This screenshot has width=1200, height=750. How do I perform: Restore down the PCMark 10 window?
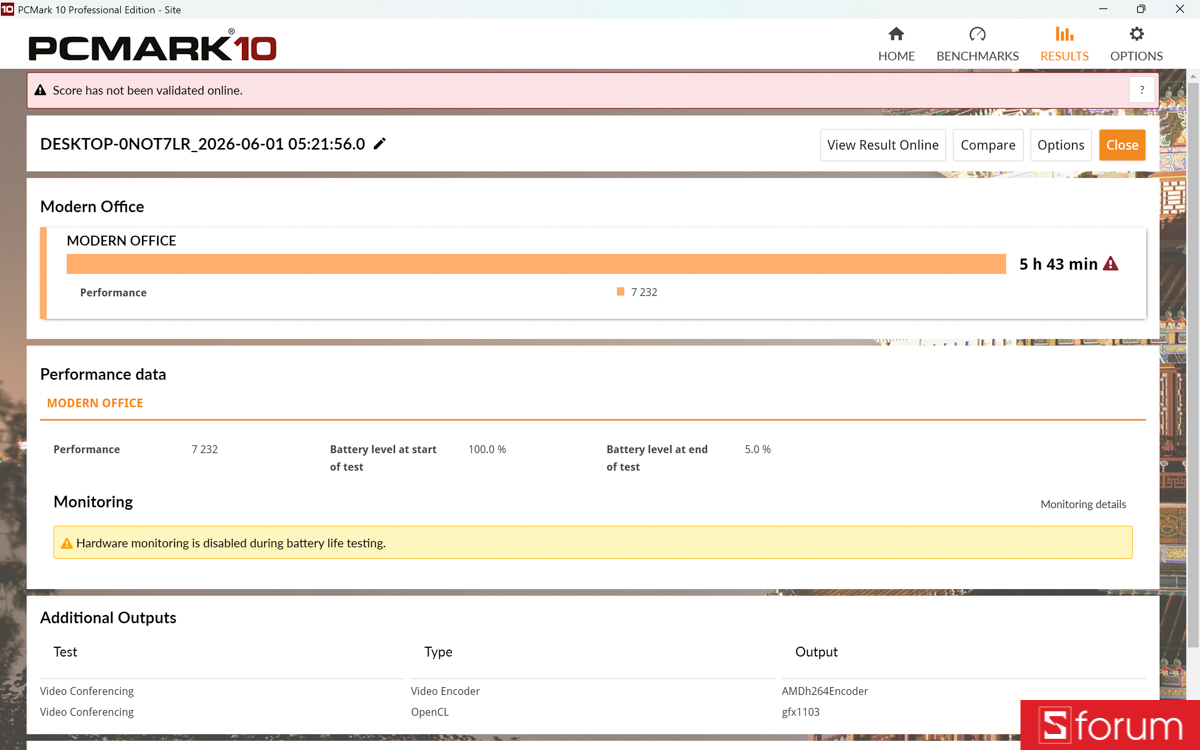coord(1141,9)
